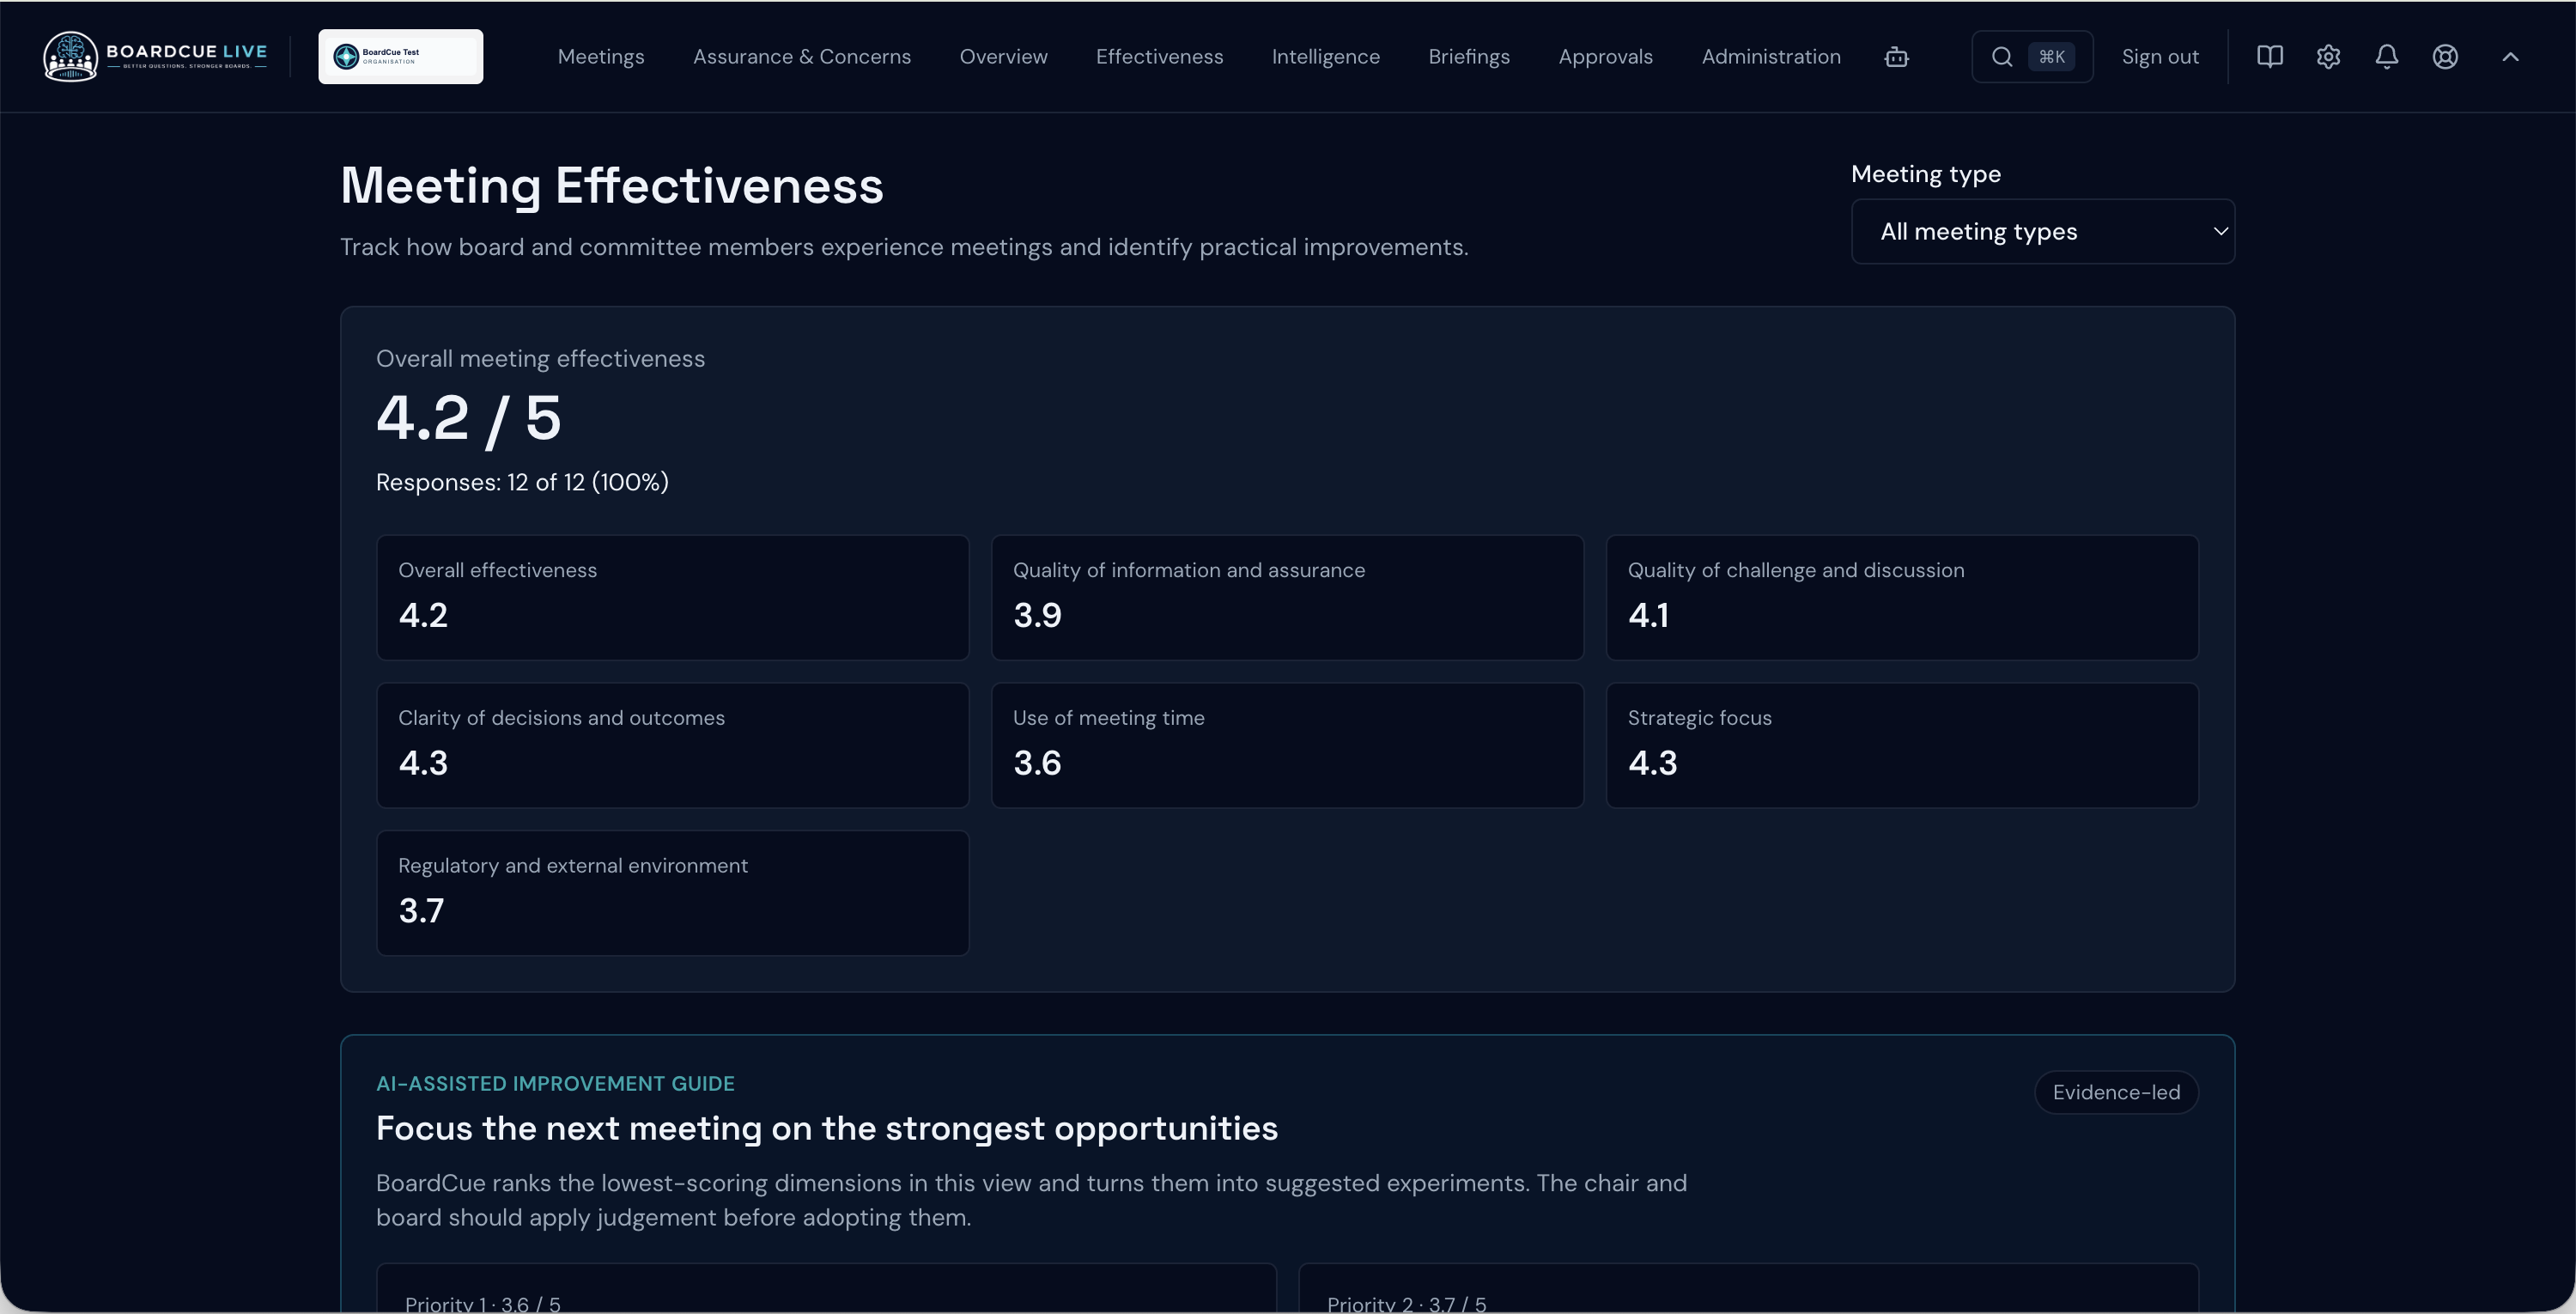
Task: Click the Evidence-led badge
Action: tap(2116, 1092)
